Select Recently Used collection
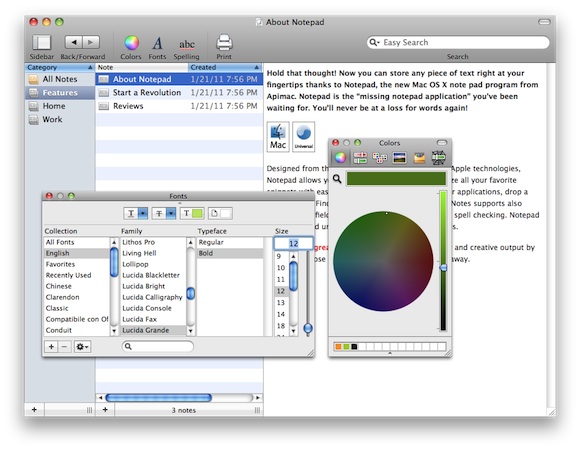The image size is (580, 450). click(x=77, y=275)
